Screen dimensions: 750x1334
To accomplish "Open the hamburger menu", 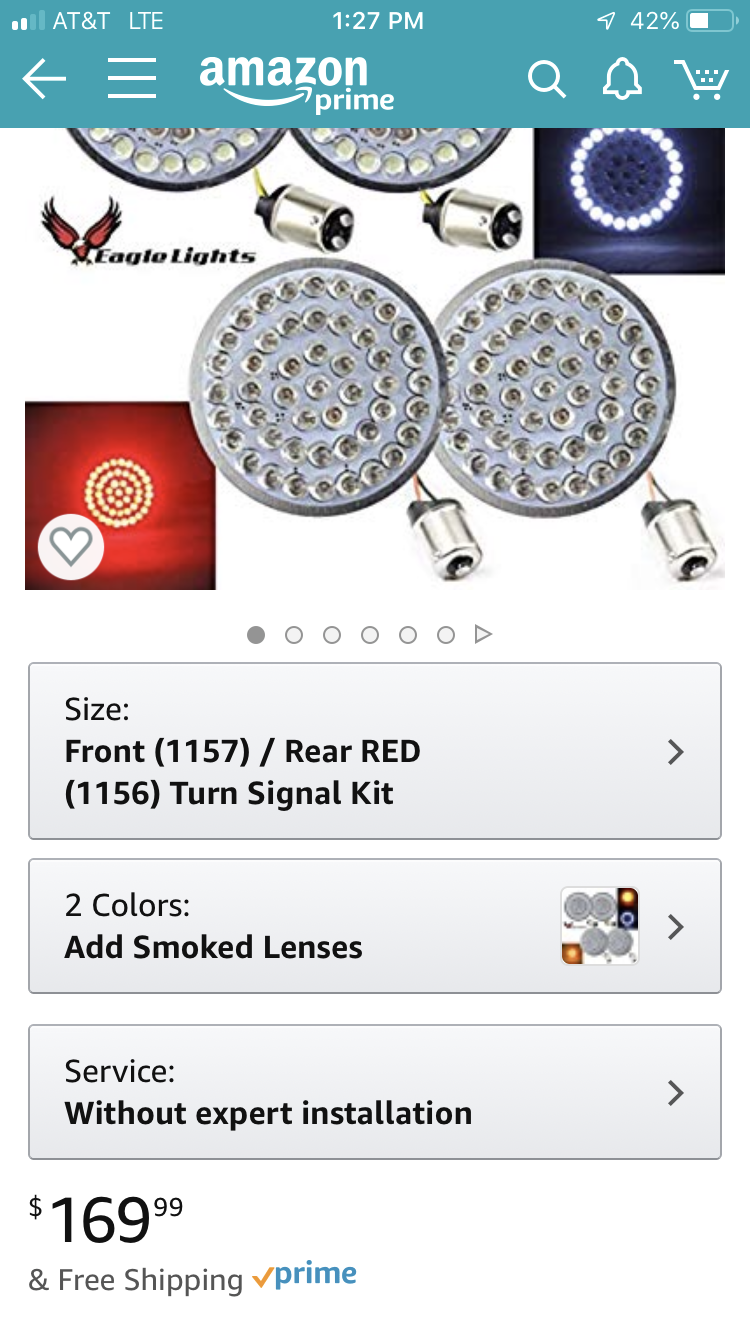I will (x=132, y=78).
